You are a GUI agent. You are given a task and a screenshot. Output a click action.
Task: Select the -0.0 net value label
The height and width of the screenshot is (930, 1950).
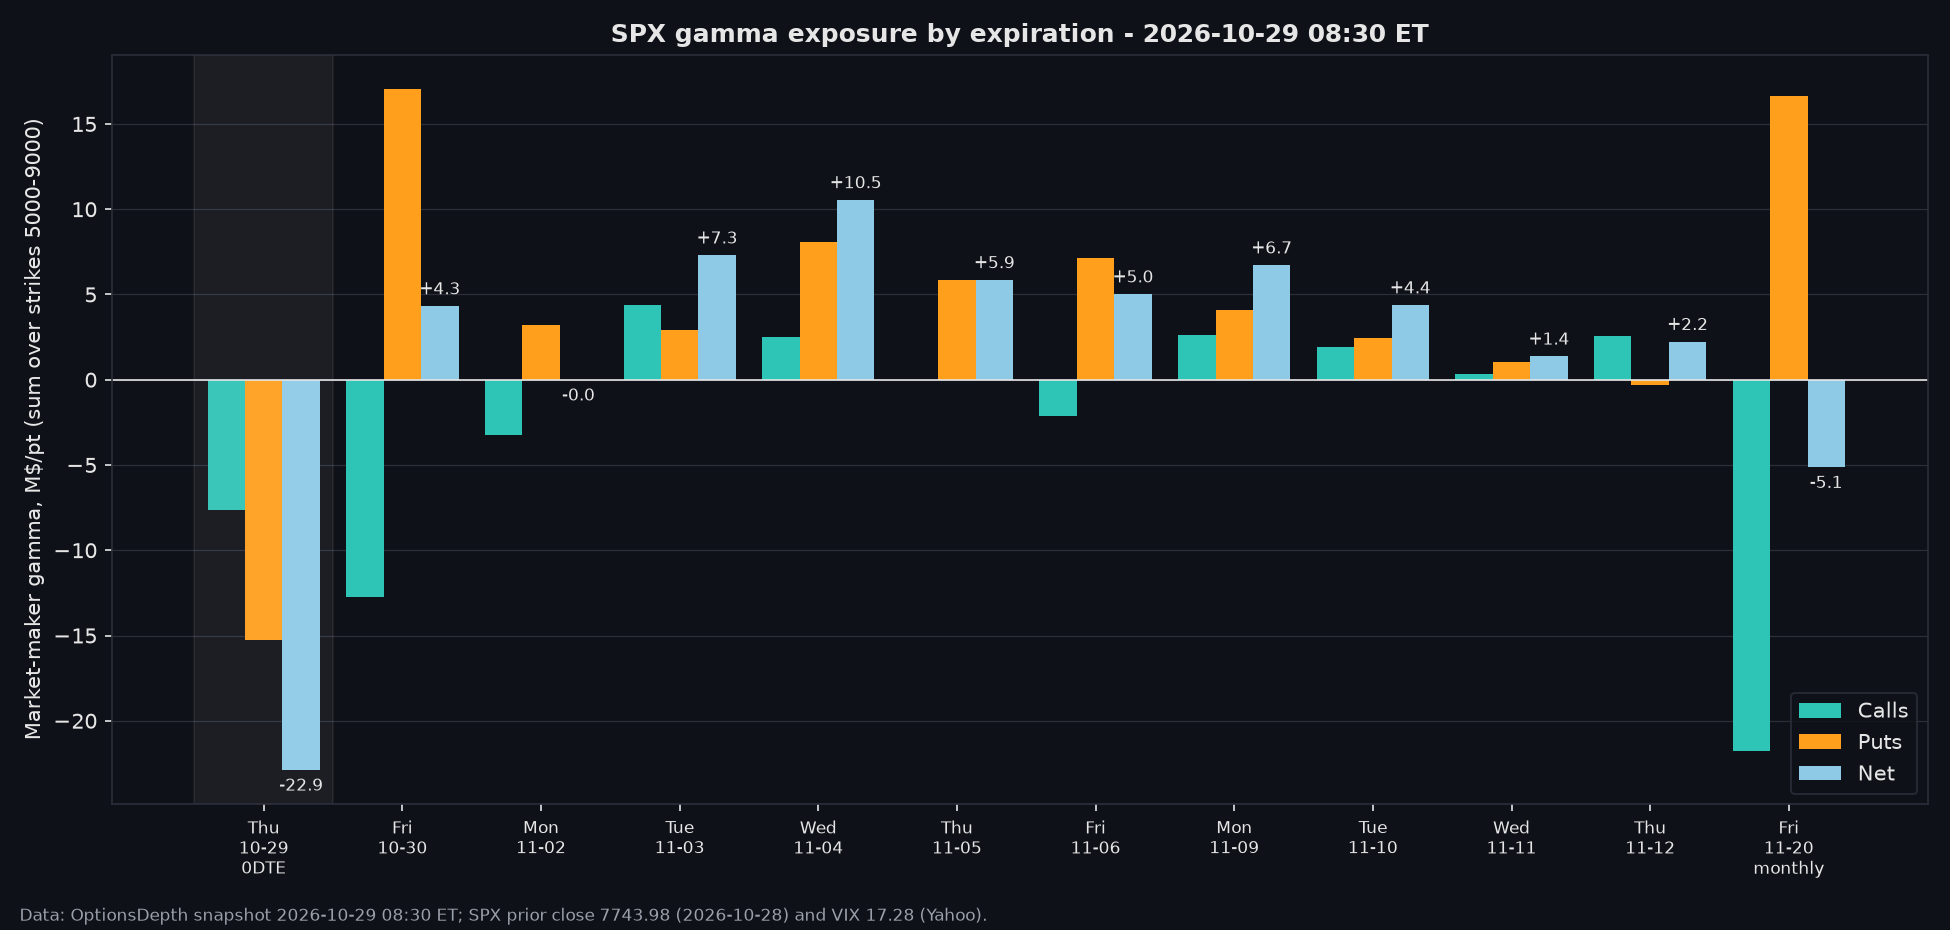[578, 395]
